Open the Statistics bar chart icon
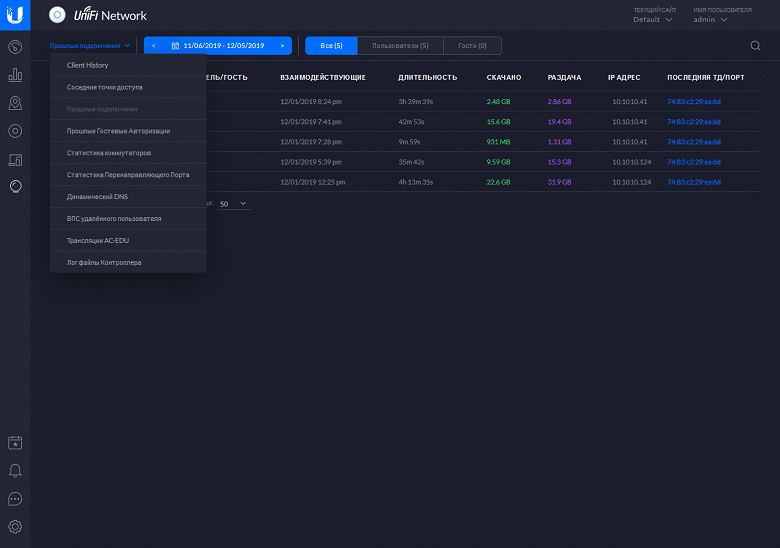780x548 pixels. [x=15, y=74]
